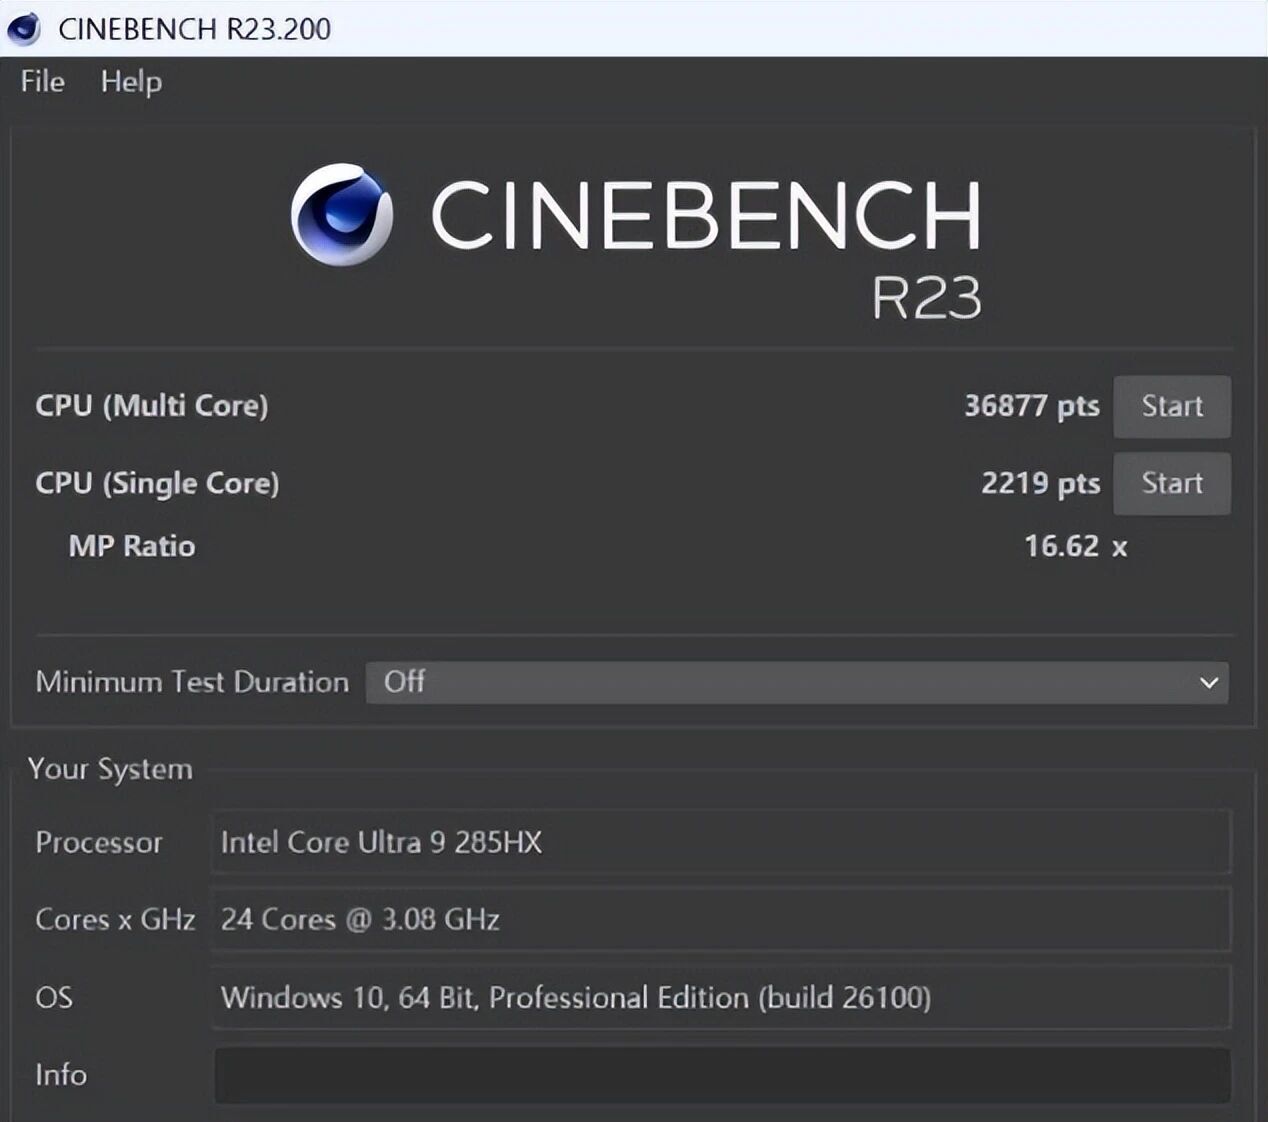Click the Cinebench title bar app icon
The image size is (1268, 1122).
[23, 28]
